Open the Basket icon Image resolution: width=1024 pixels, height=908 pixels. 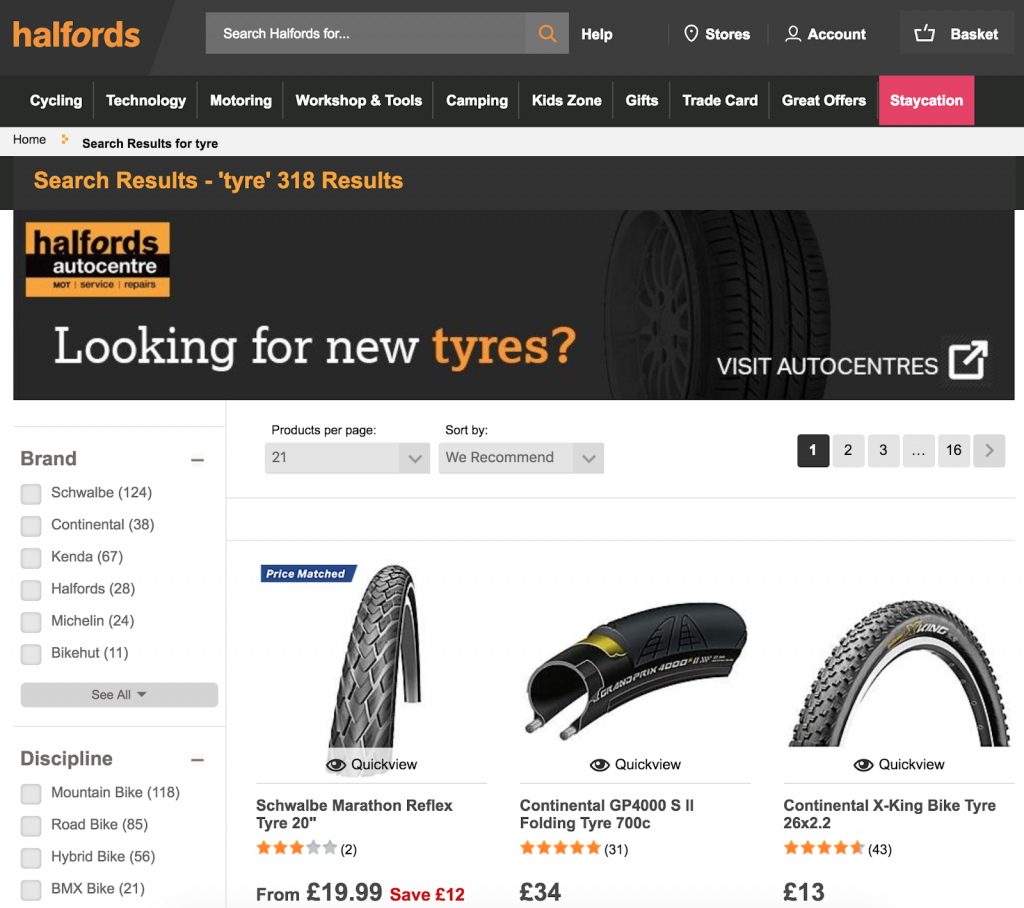[x=924, y=33]
